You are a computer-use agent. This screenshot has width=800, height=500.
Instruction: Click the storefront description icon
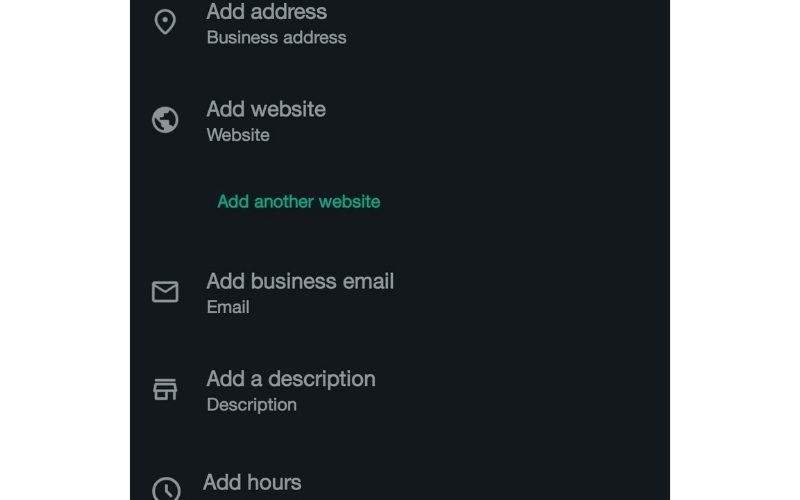pyautogui.click(x=165, y=389)
